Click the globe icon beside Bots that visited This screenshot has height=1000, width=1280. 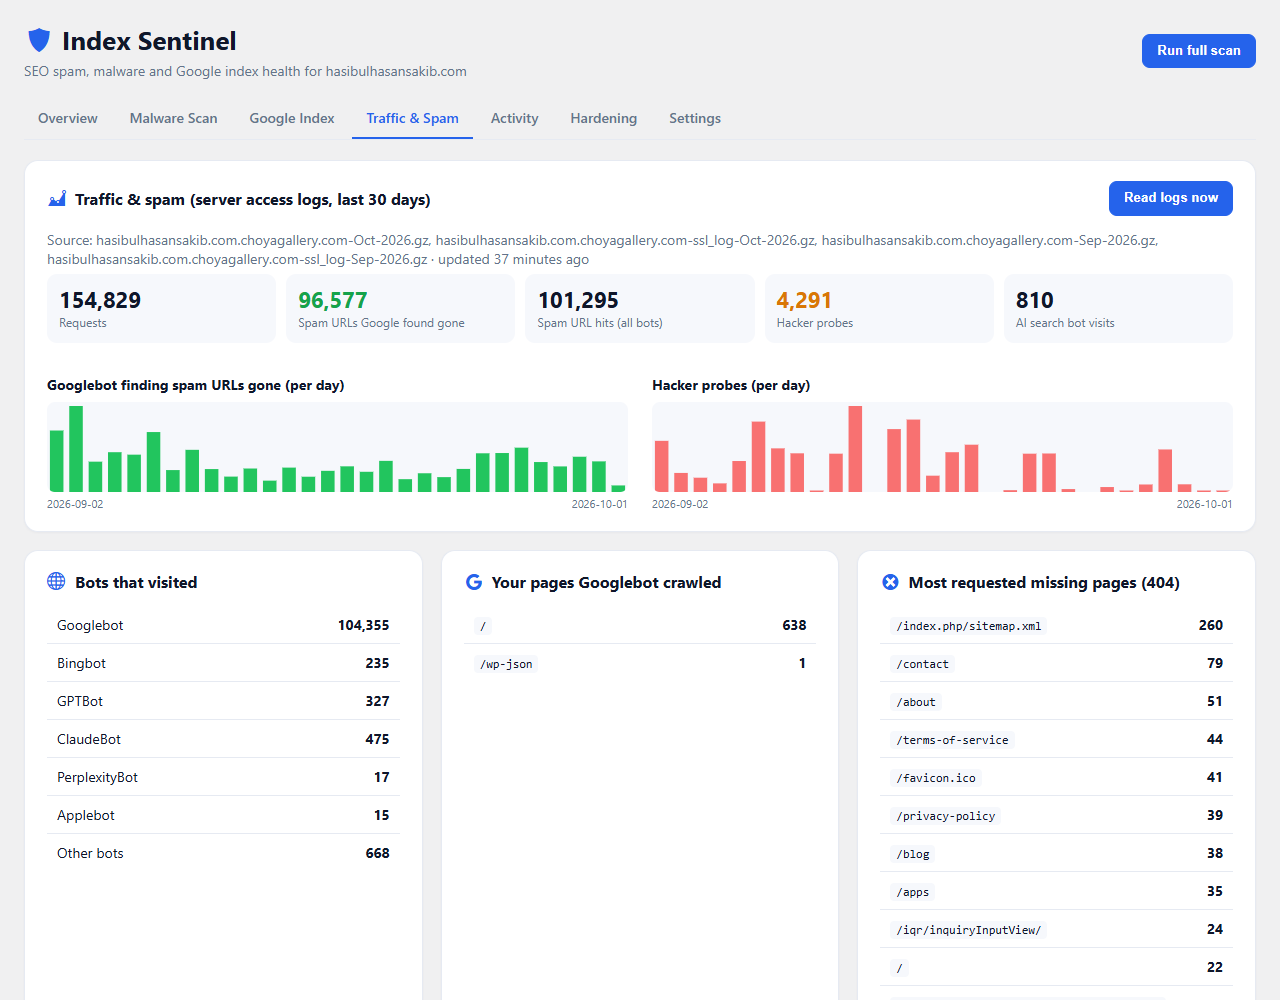tap(56, 582)
